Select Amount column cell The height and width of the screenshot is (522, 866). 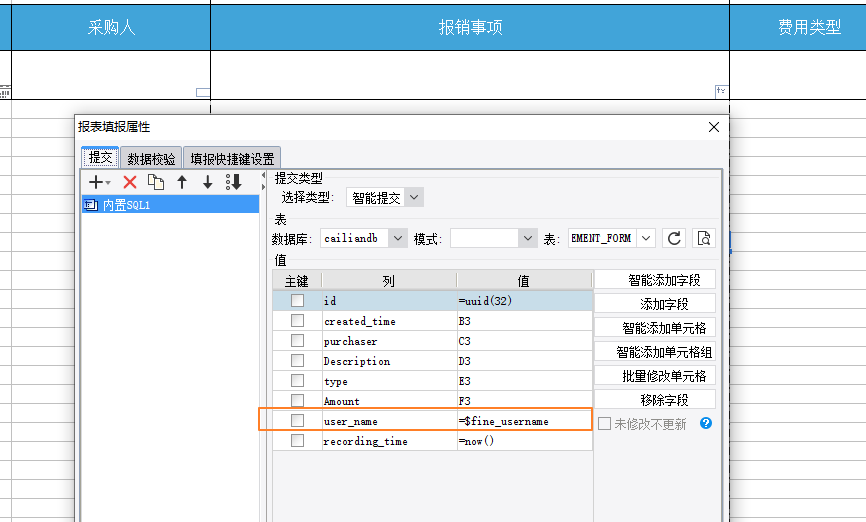click(x=389, y=401)
